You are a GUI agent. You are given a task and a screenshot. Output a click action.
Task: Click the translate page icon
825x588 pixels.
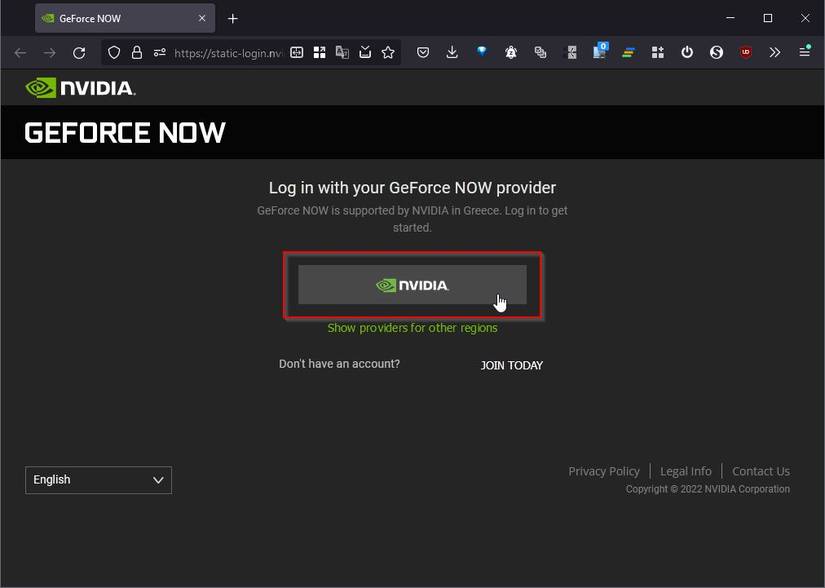point(342,52)
